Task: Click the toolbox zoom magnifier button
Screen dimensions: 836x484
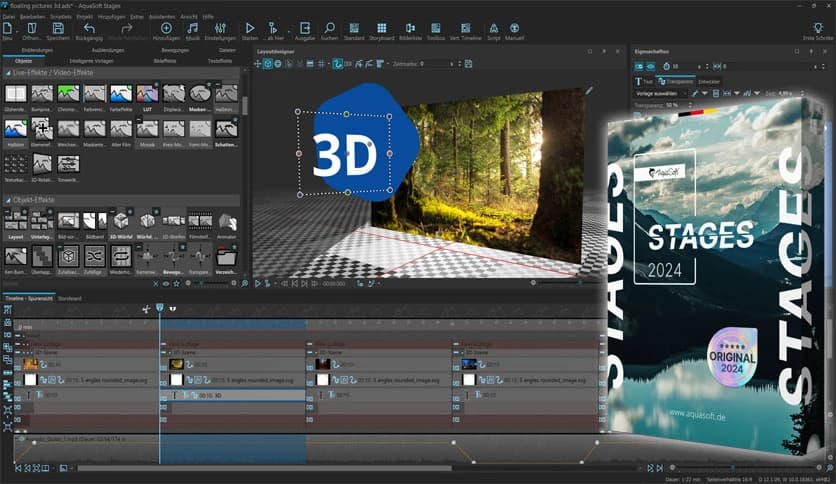Action: point(245,284)
